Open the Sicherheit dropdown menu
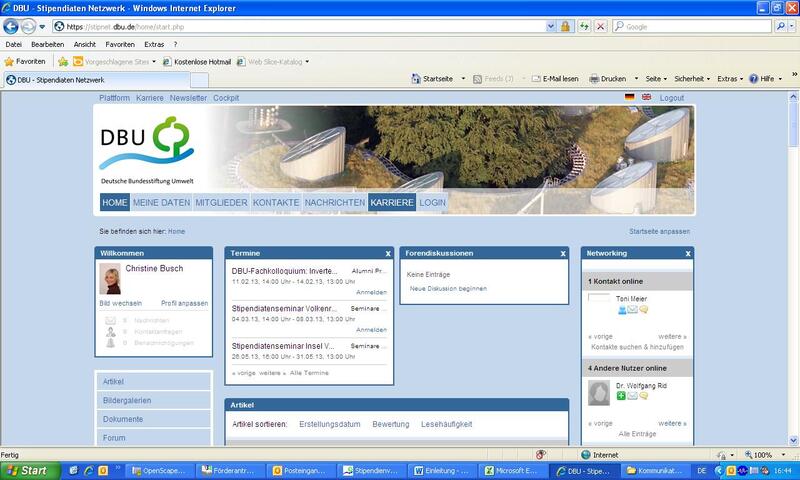Image resolution: width=800 pixels, height=480 pixels. (691, 79)
